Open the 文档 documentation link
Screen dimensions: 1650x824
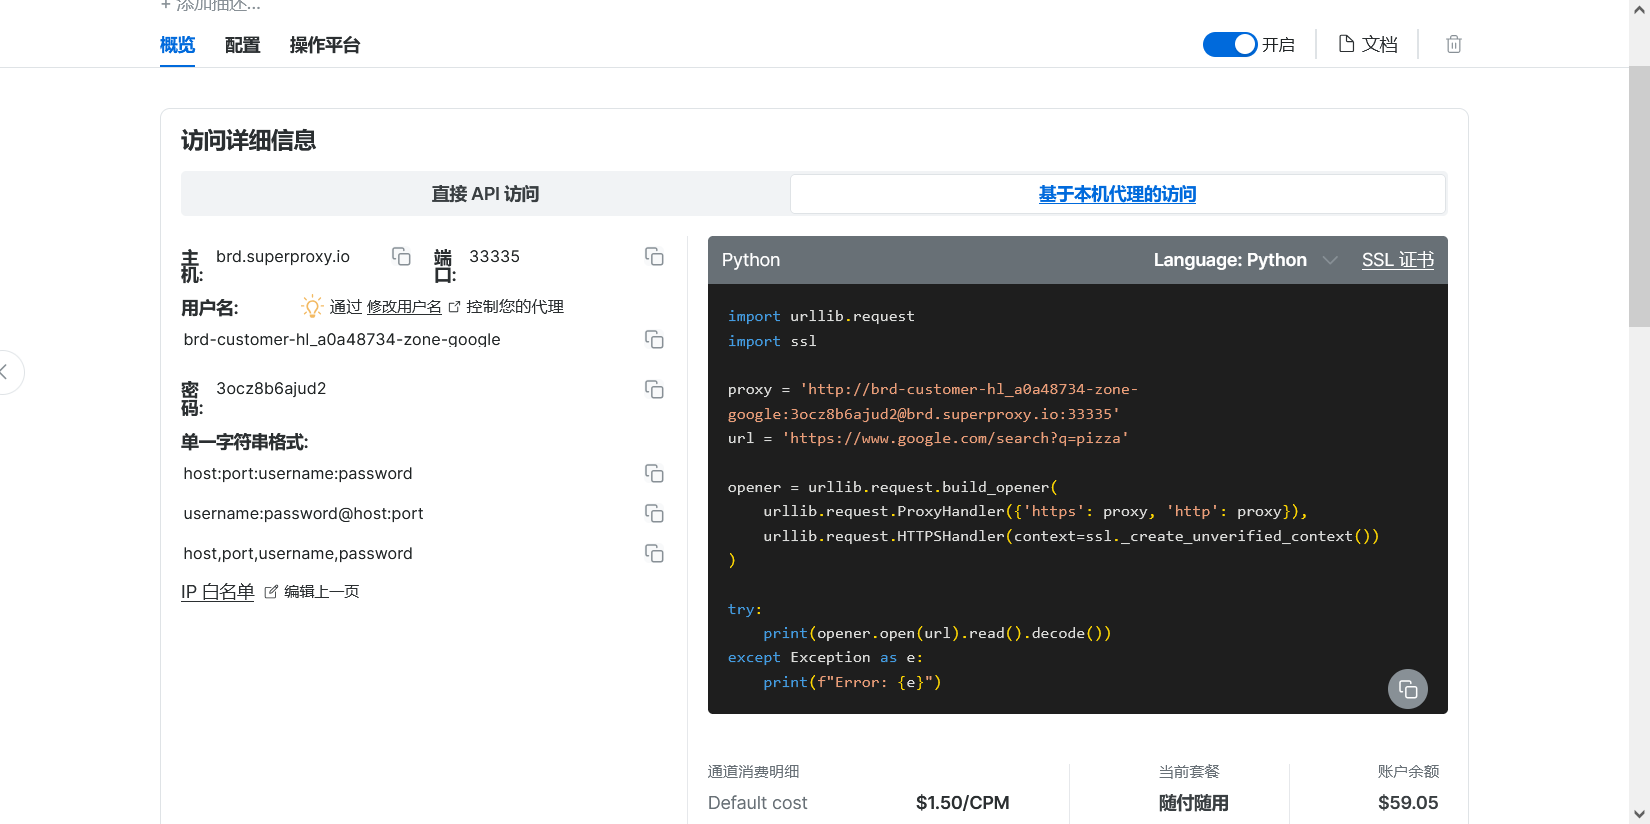click(x=1368, y=44)
